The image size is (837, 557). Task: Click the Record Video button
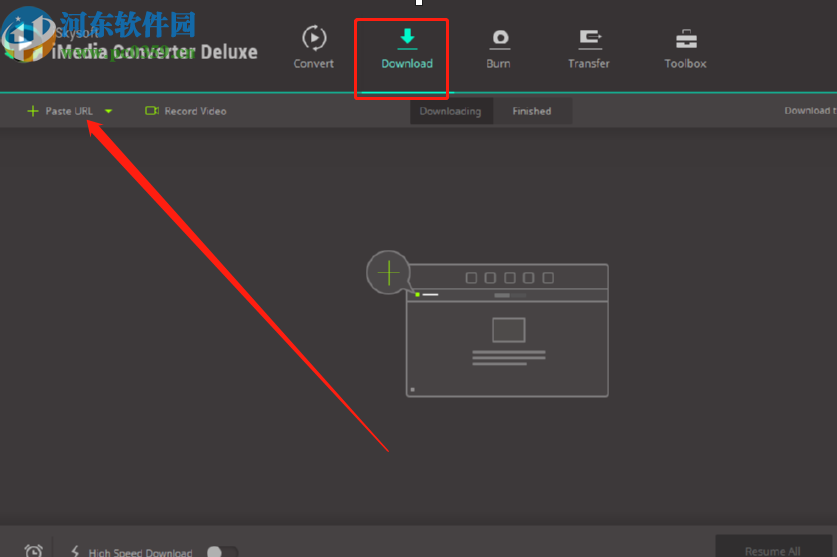point(186,111)
